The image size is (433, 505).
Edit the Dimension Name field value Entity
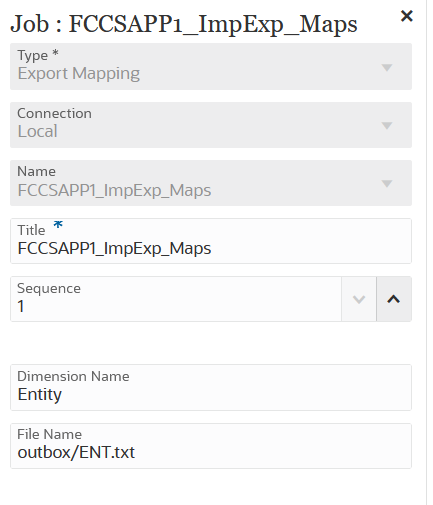pos(211,387)
